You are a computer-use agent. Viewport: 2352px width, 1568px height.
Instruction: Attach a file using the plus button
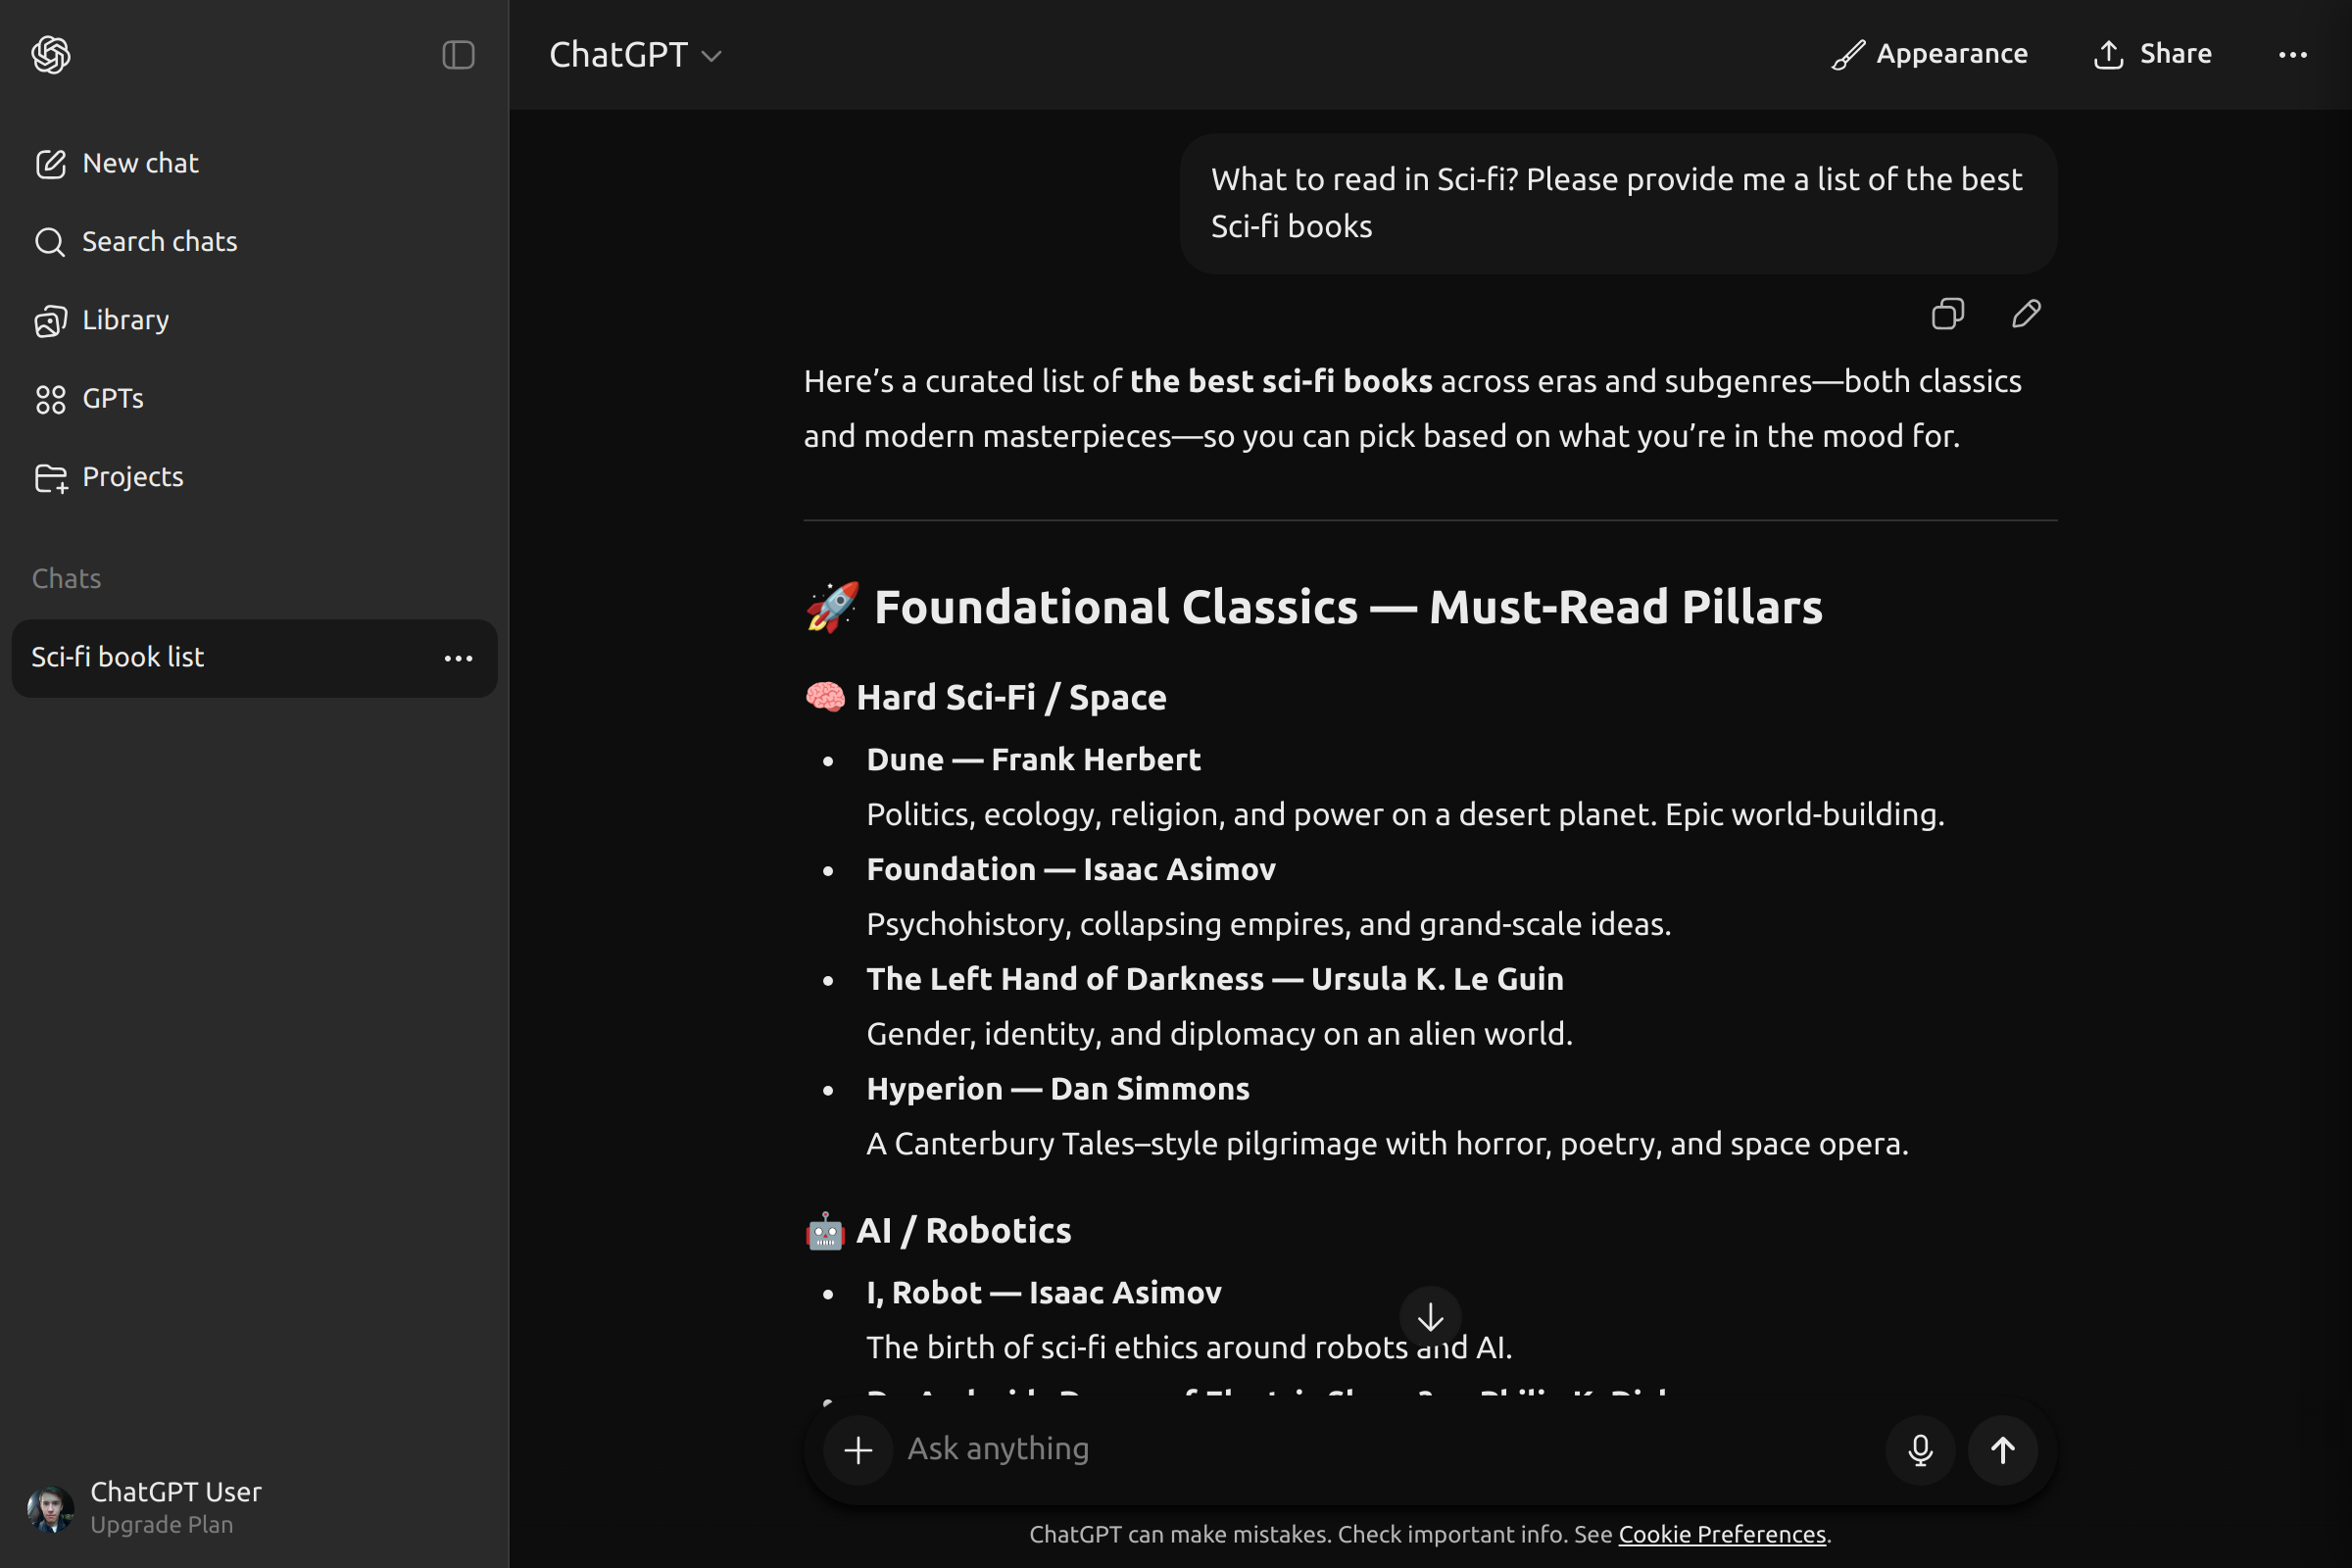pyautogui.click(x=857, y=1449)
